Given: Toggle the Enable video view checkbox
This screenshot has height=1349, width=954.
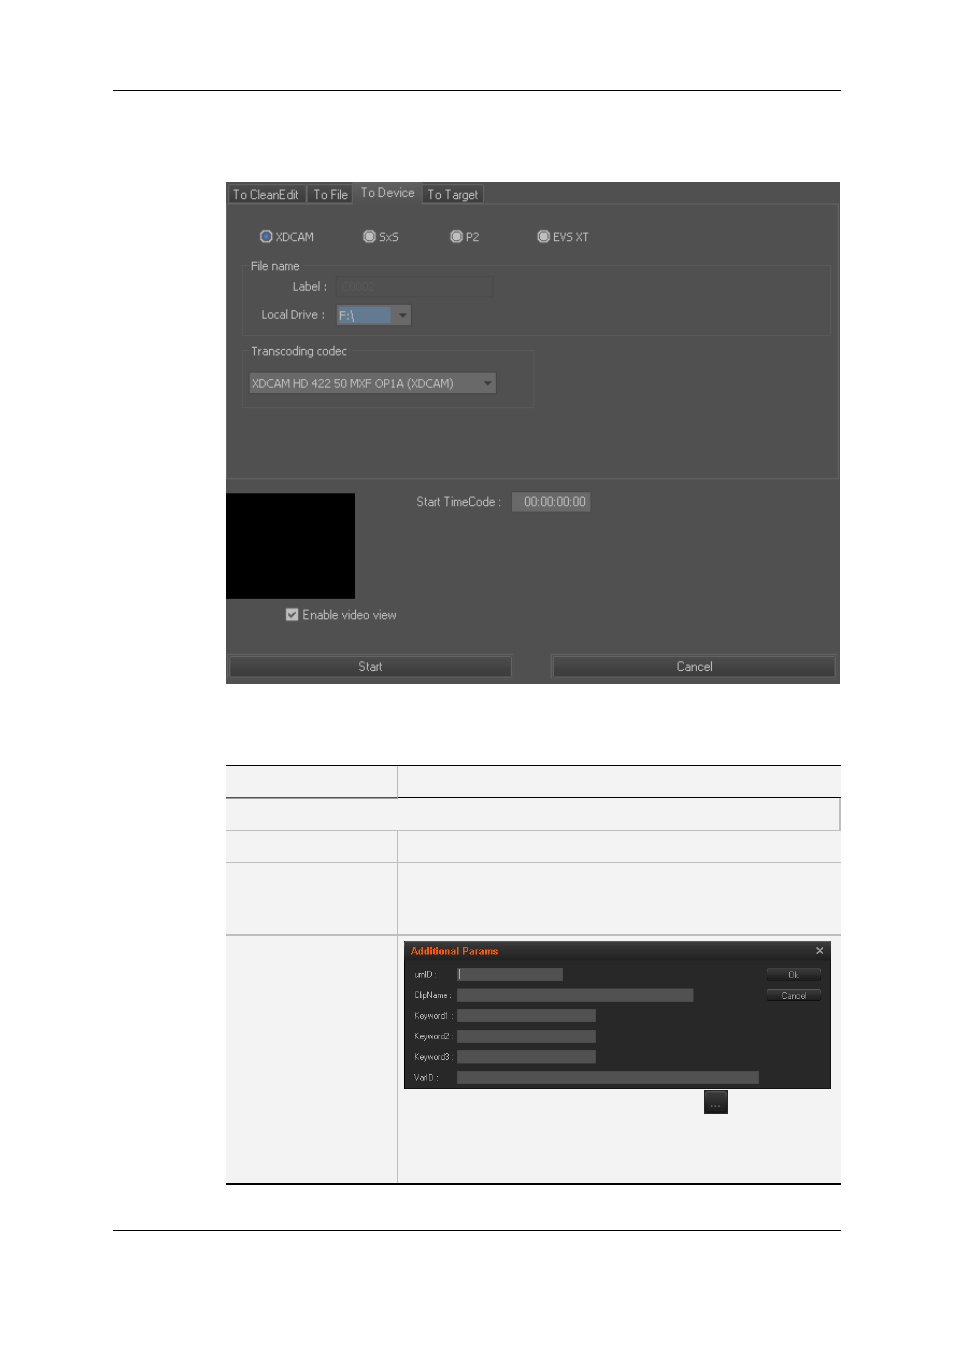Looking at the screenshot, I should (x=292, y=615).
